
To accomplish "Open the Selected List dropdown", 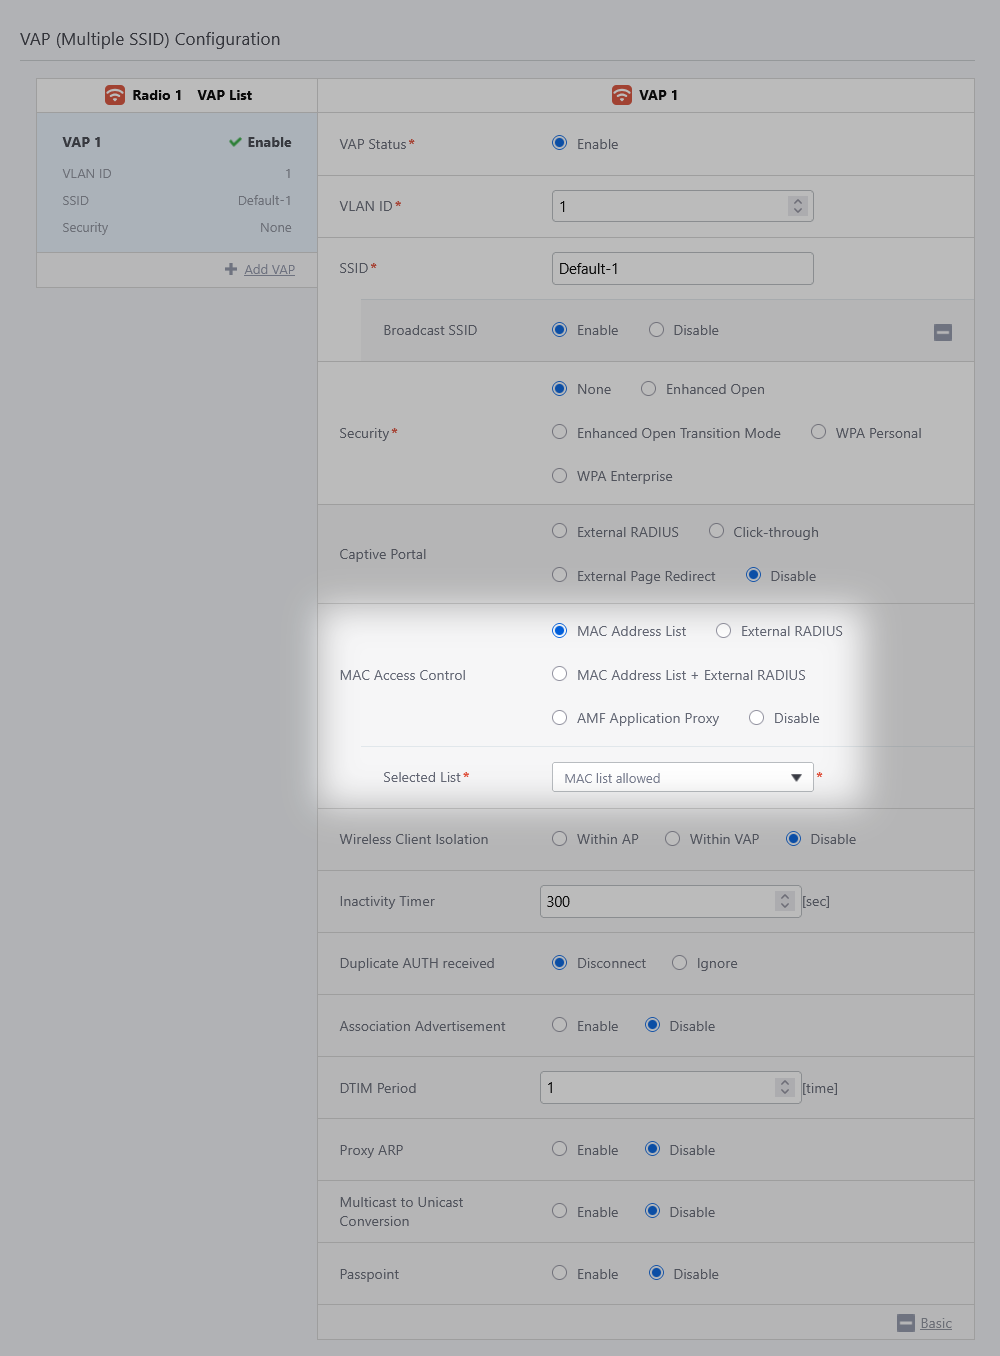I will pyautogui.click(x=682, y=777).
